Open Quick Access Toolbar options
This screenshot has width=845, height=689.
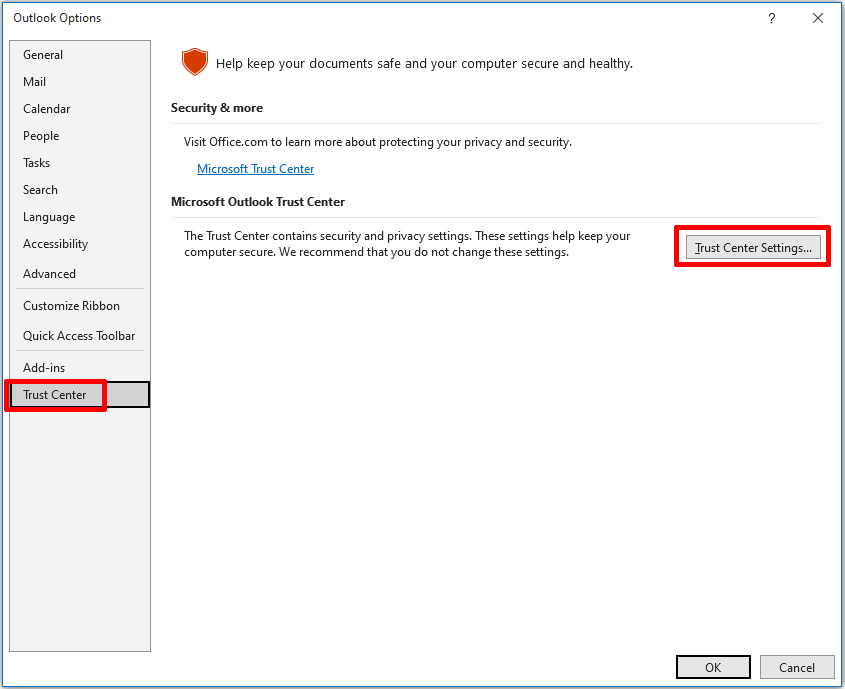[79, 336]
